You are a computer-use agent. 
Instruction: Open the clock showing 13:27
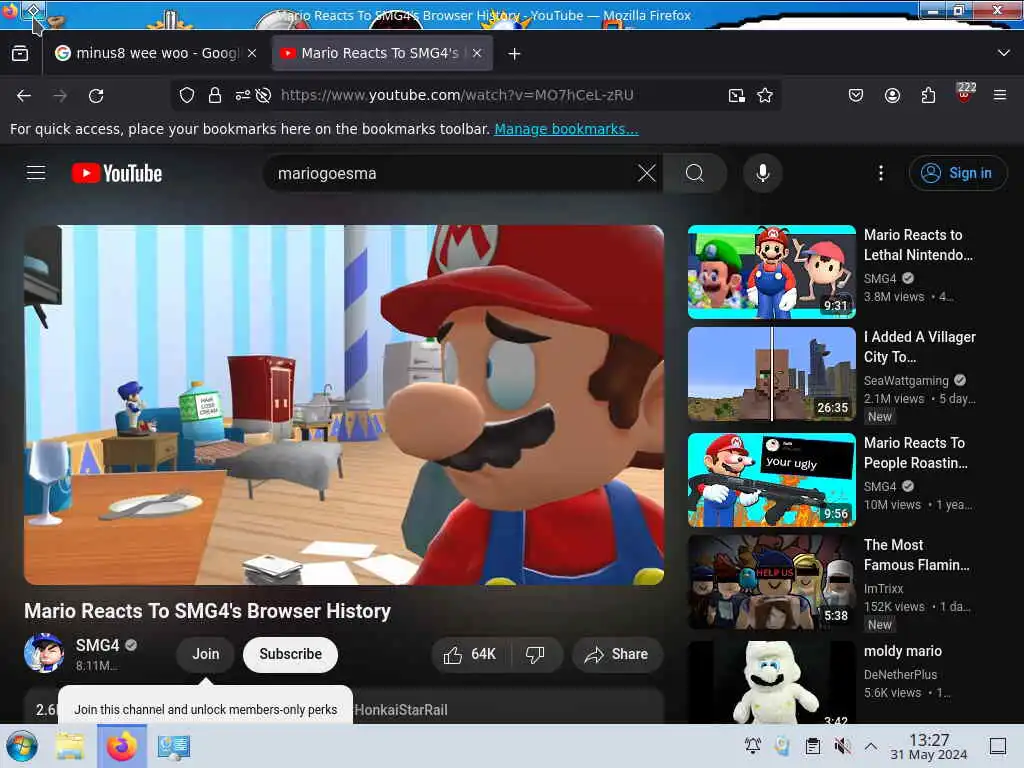tap(929, 746)
